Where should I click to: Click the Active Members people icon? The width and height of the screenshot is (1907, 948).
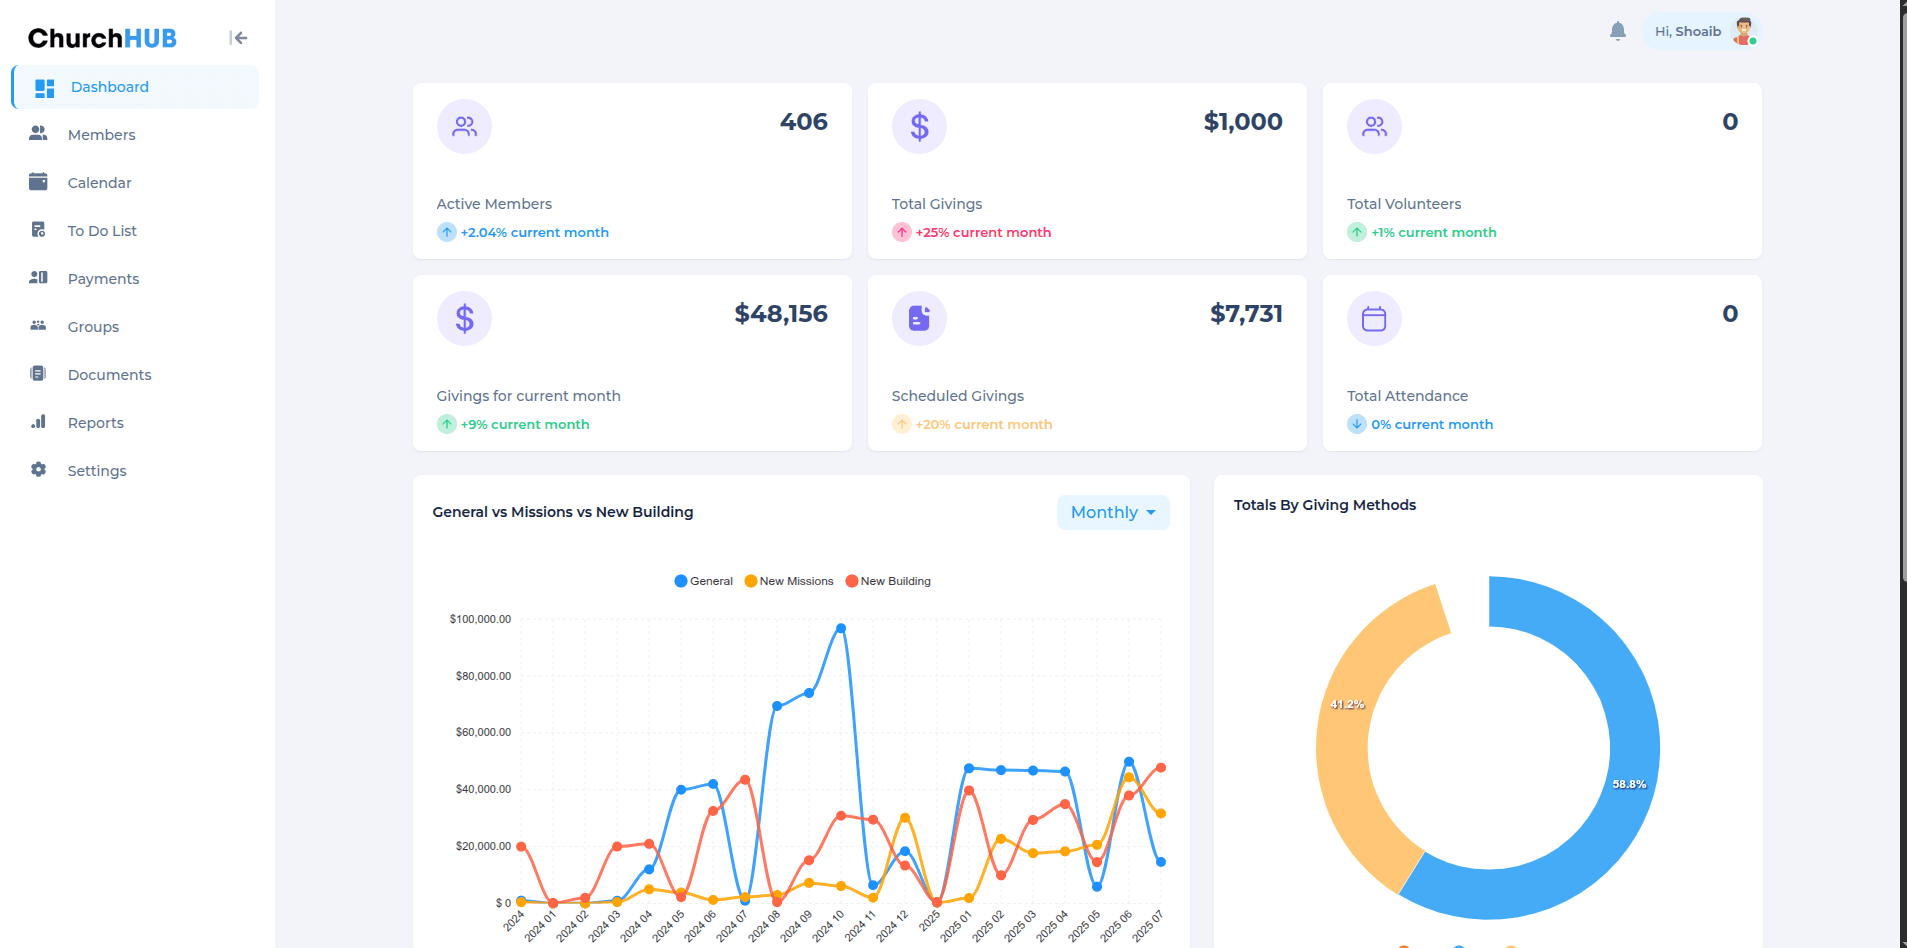pyautogui.click(x=464, y=126)
